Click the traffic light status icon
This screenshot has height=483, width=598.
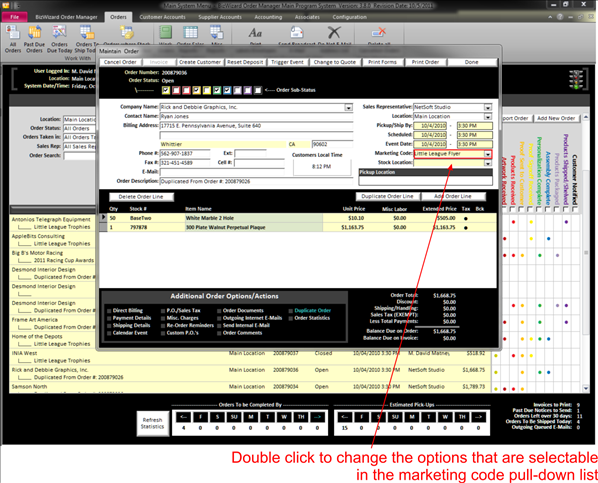[x=575, y=79]
